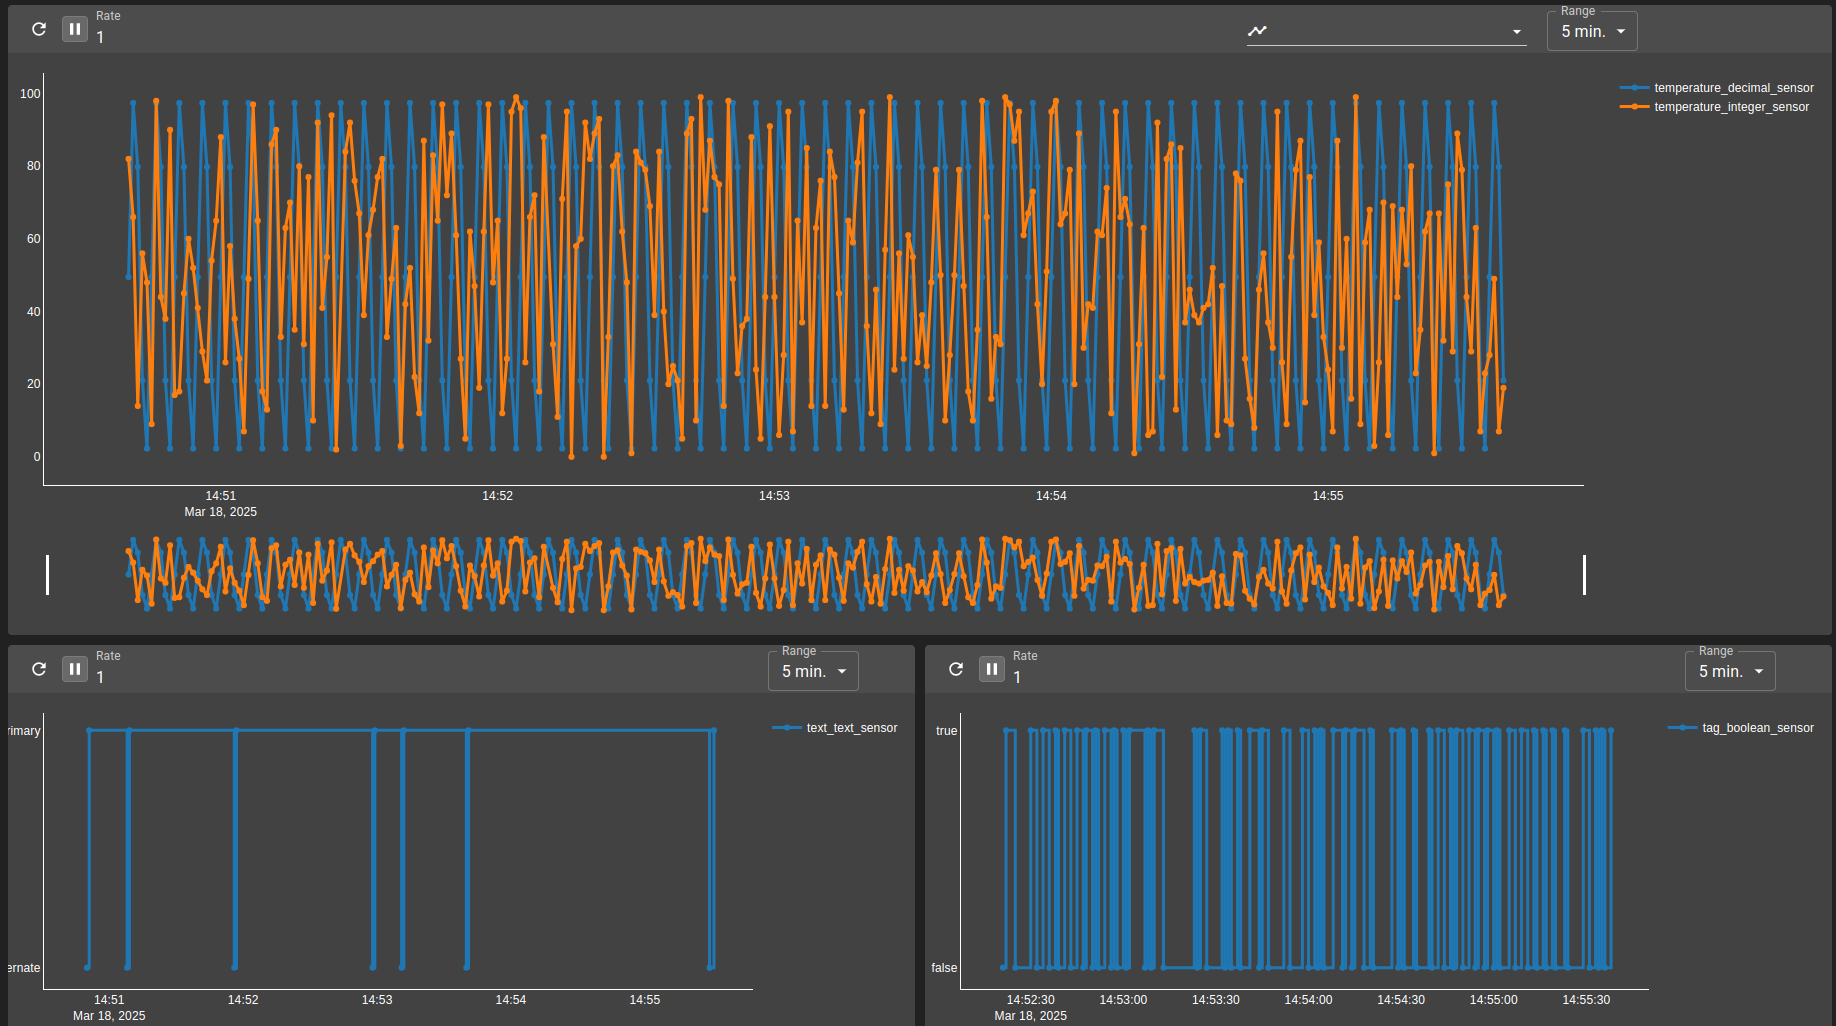The height and width of the screenshot is (1026, 1836).
Task: Toggle tag_boolean_sensor legend series
Action: click(x=1741, y=728)
